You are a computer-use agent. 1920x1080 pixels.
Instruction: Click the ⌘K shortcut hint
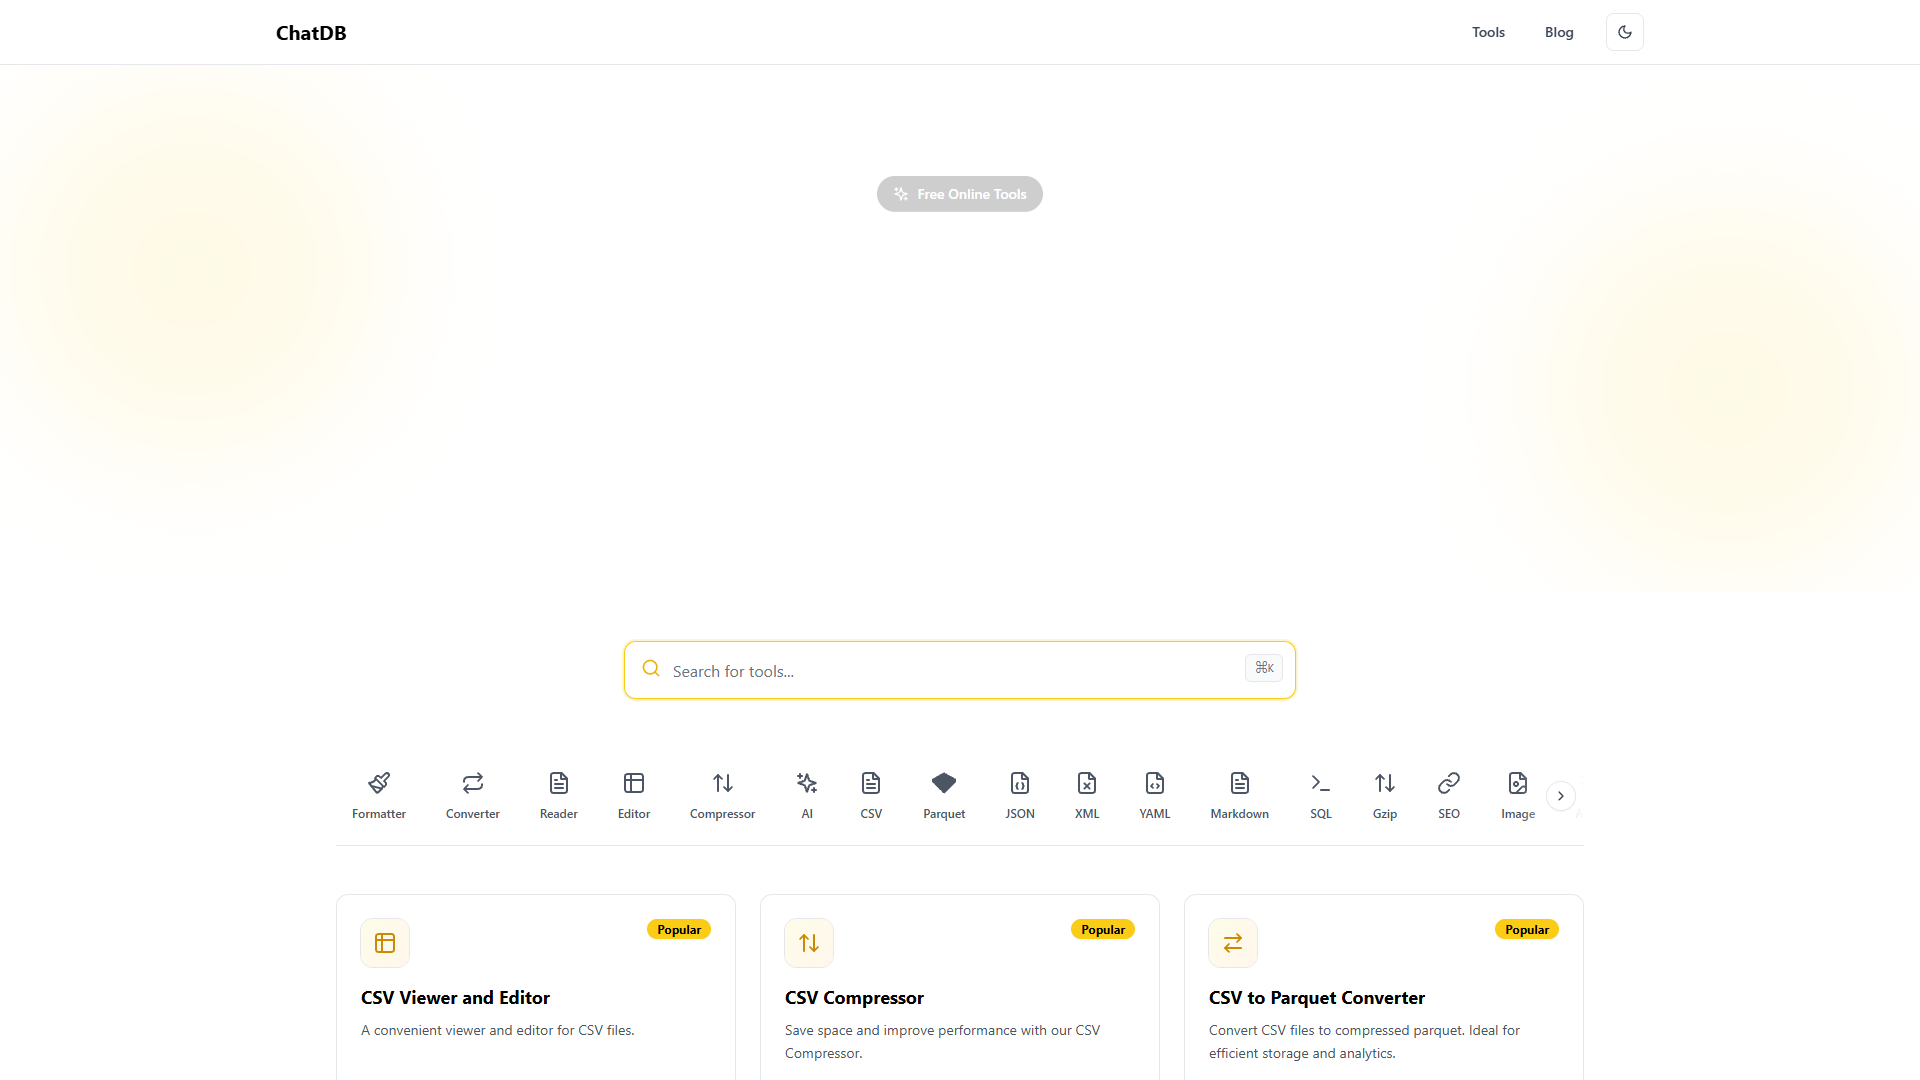(1264, 668)
